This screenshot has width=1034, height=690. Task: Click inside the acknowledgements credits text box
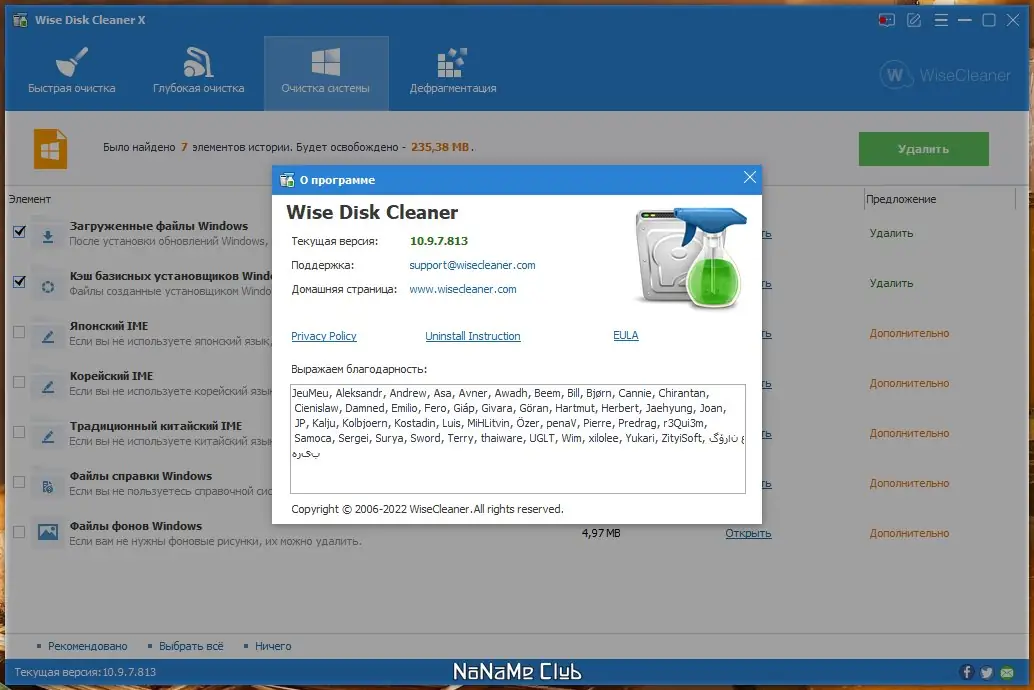tap(518, 439)
